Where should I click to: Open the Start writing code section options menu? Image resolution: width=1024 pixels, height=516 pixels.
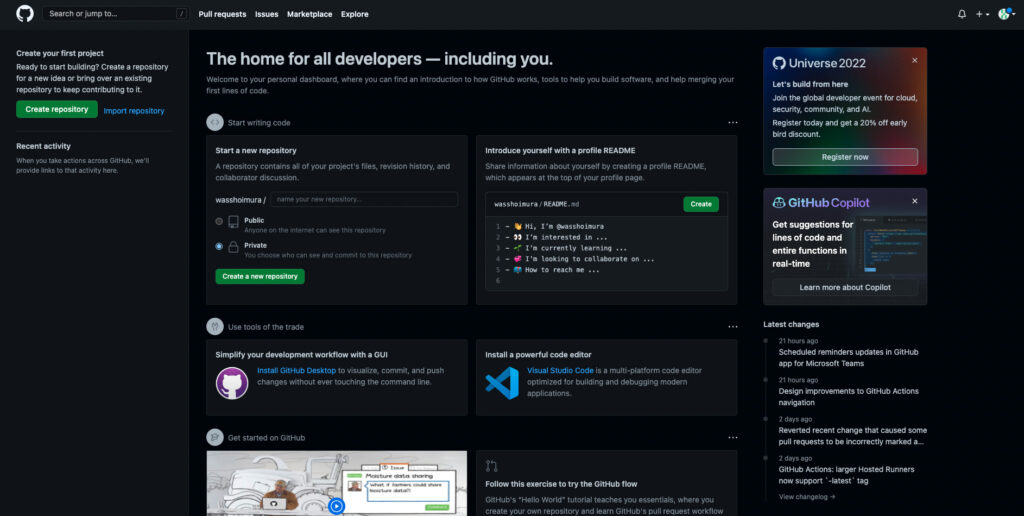click(733, 123)
